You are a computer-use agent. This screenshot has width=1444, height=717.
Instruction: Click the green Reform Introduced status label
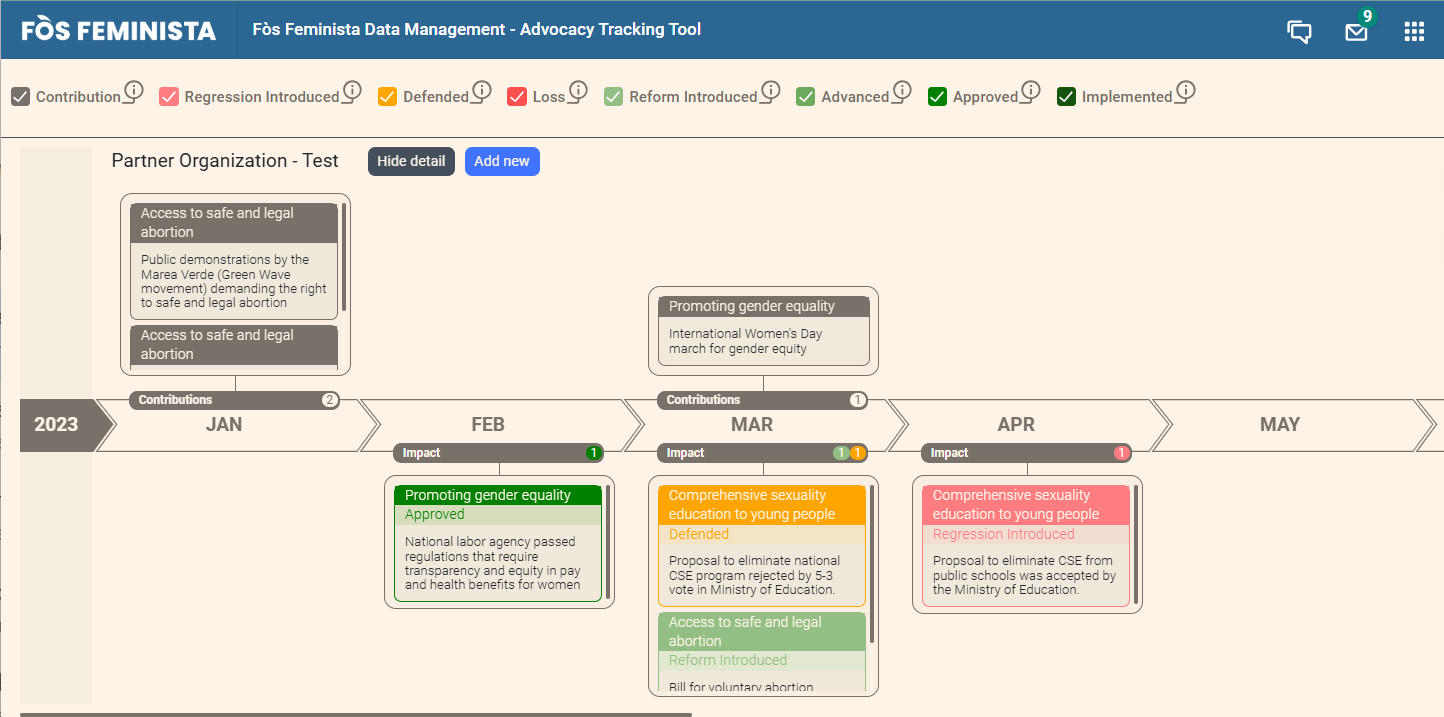tap(728, 660)
